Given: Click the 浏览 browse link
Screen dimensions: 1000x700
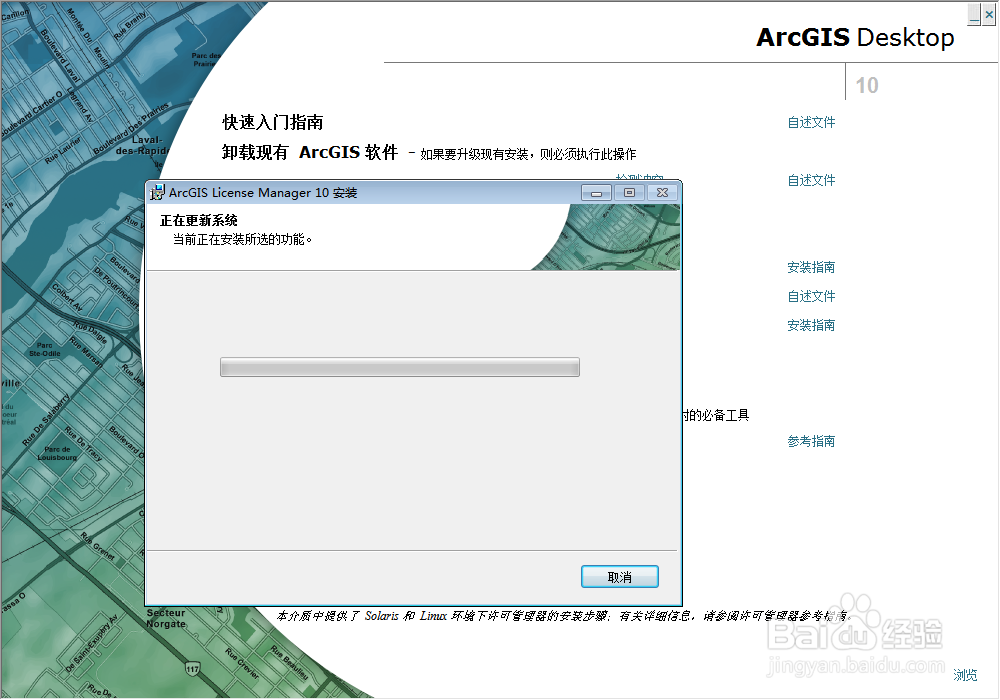Looking at the screenshot, I should tap(965, 674).
